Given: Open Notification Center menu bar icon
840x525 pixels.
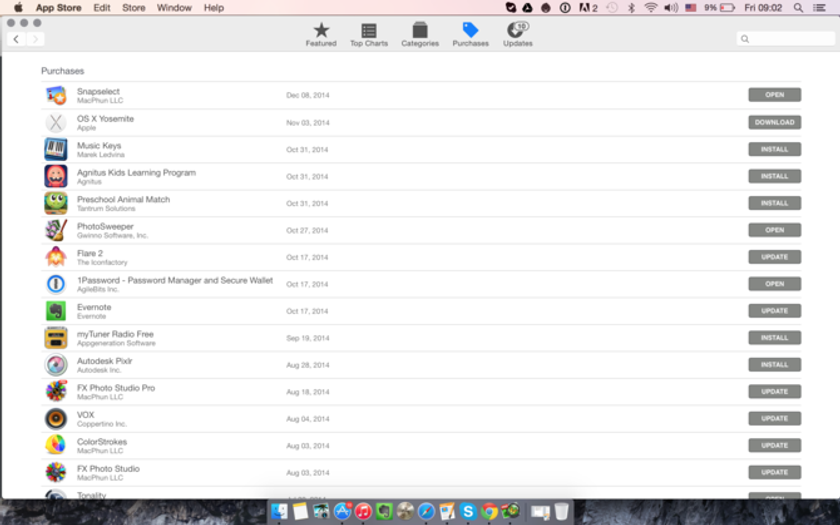Looking at the screenshot, I should (x=820, y=8).
